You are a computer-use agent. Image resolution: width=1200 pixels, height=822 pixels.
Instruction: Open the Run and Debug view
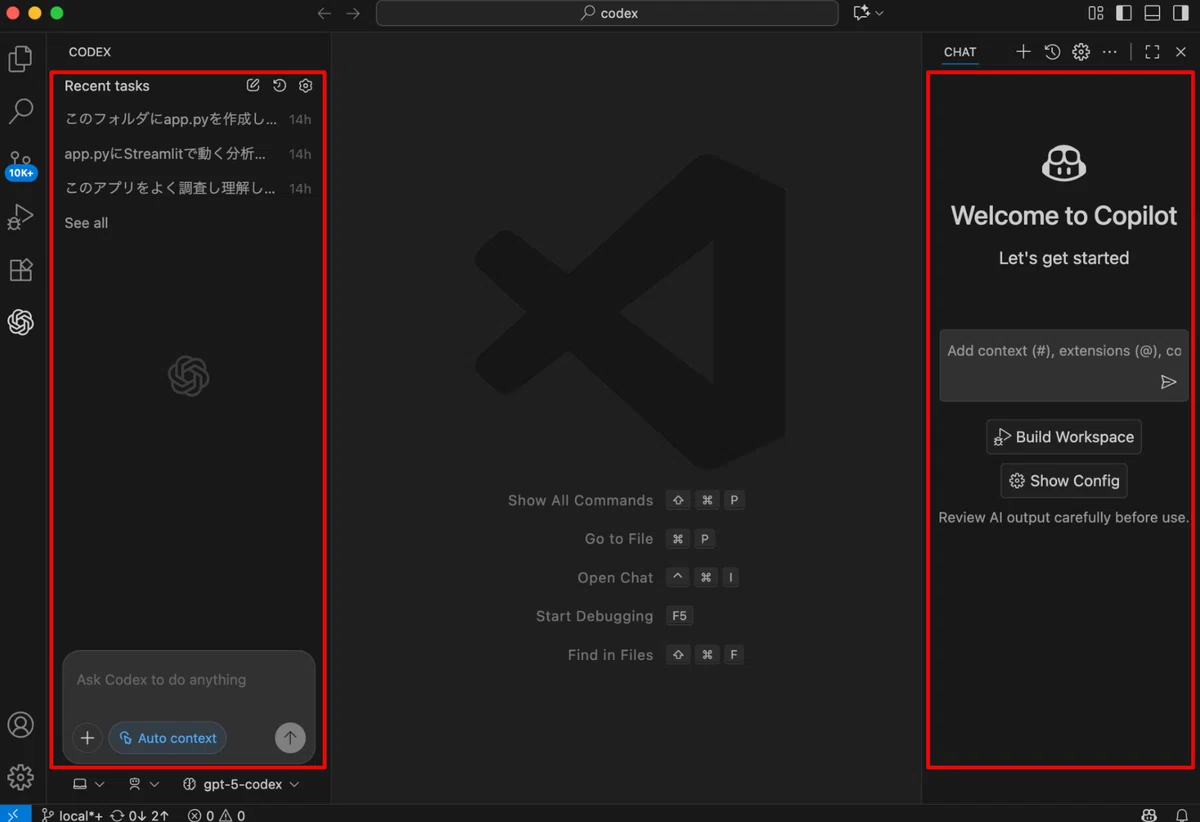pos(20,217)
